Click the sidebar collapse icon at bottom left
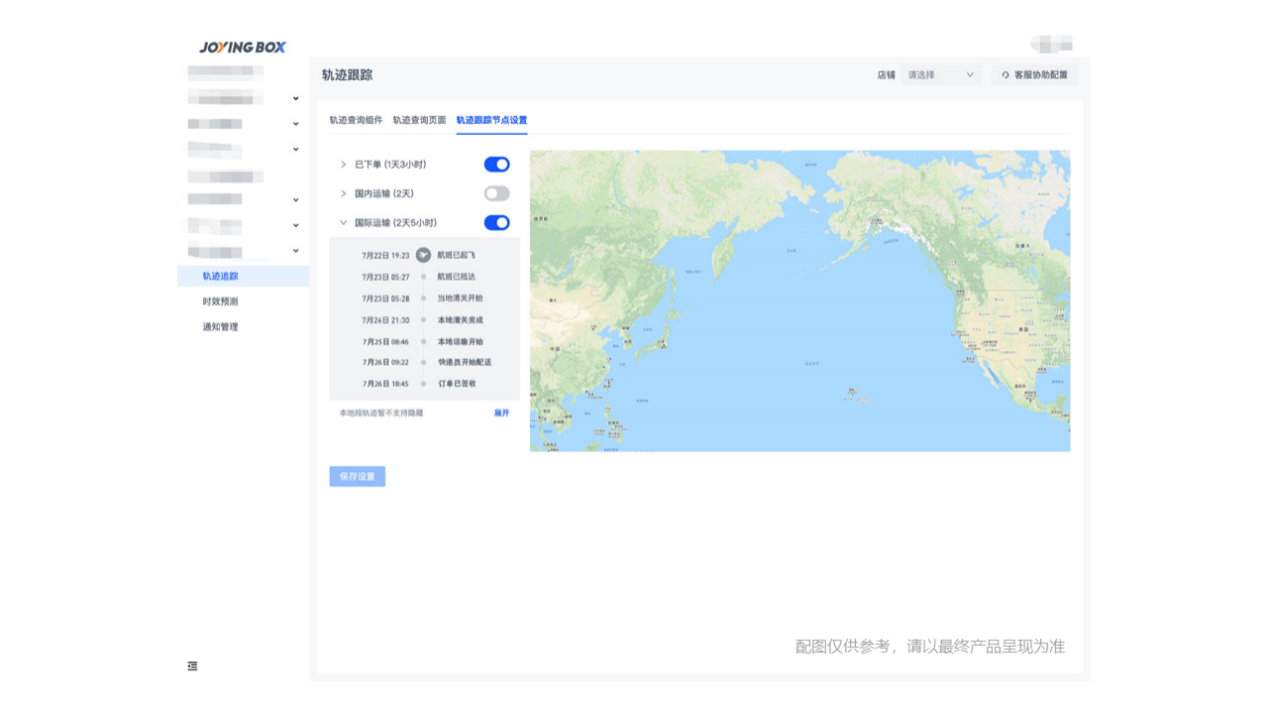 [193, 666]
